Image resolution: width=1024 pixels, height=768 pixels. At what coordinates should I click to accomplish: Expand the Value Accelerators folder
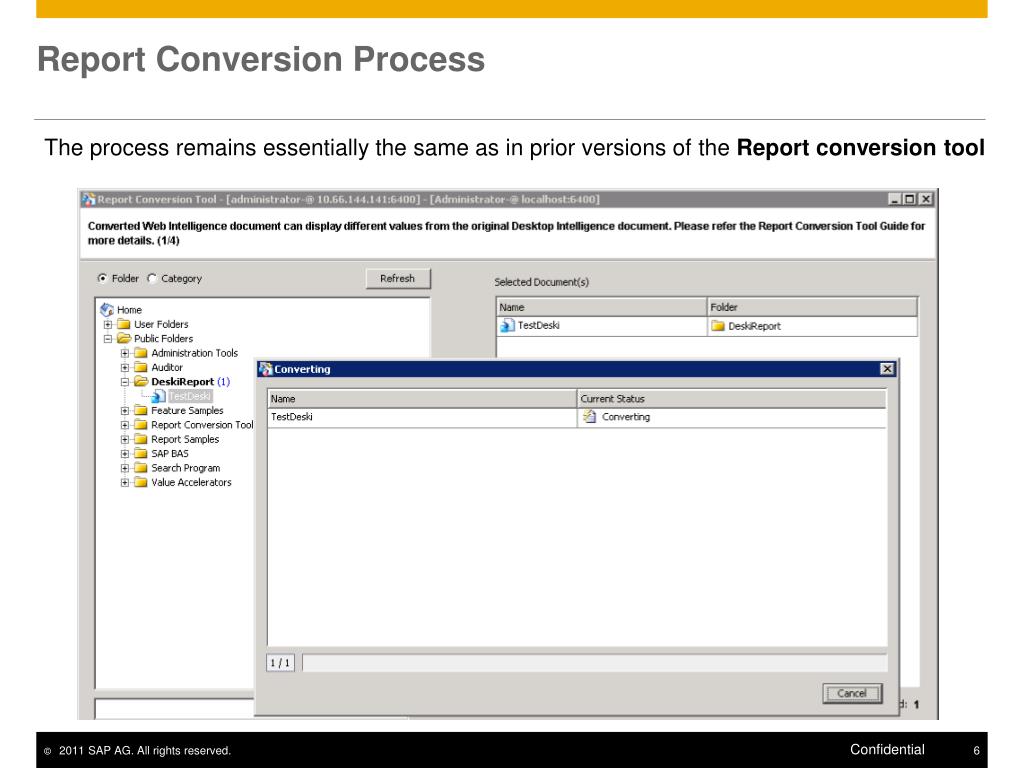pyautogui.click(x=125, y=482)
